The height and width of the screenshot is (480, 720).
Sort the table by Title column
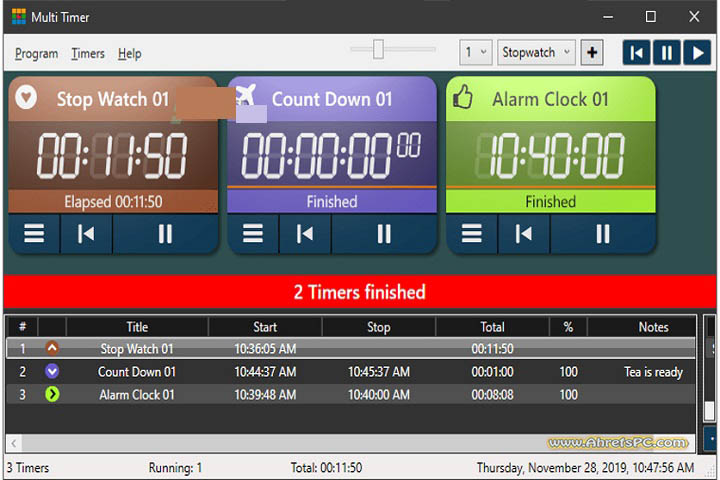[137, 327]
